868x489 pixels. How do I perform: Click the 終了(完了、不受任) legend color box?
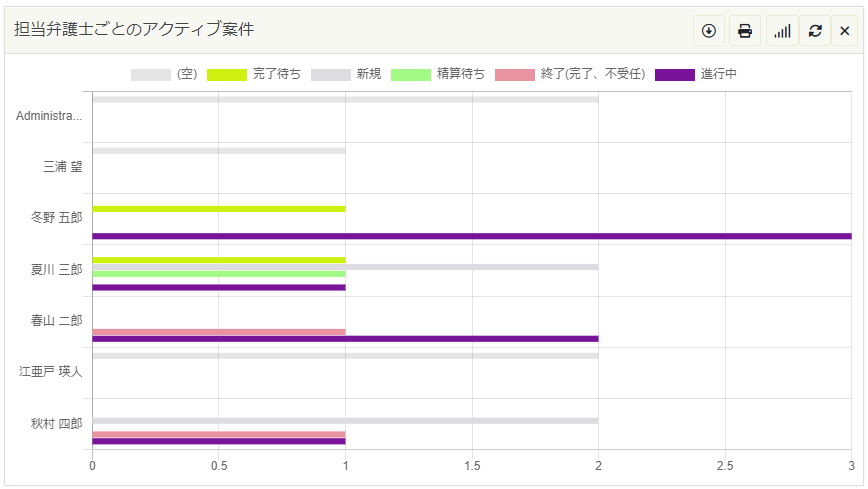[515, 75]
